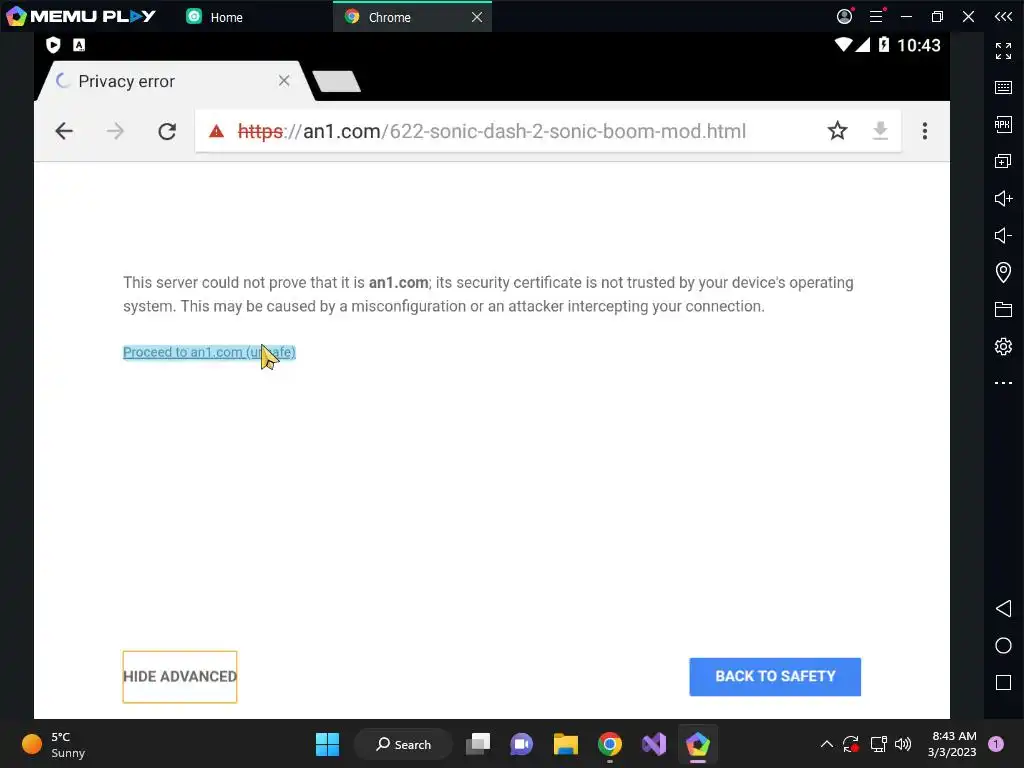This screenshot has height=768, width=1024.
Task: Open MEmu keyboard mapping tool
Action: [1003, 88]
